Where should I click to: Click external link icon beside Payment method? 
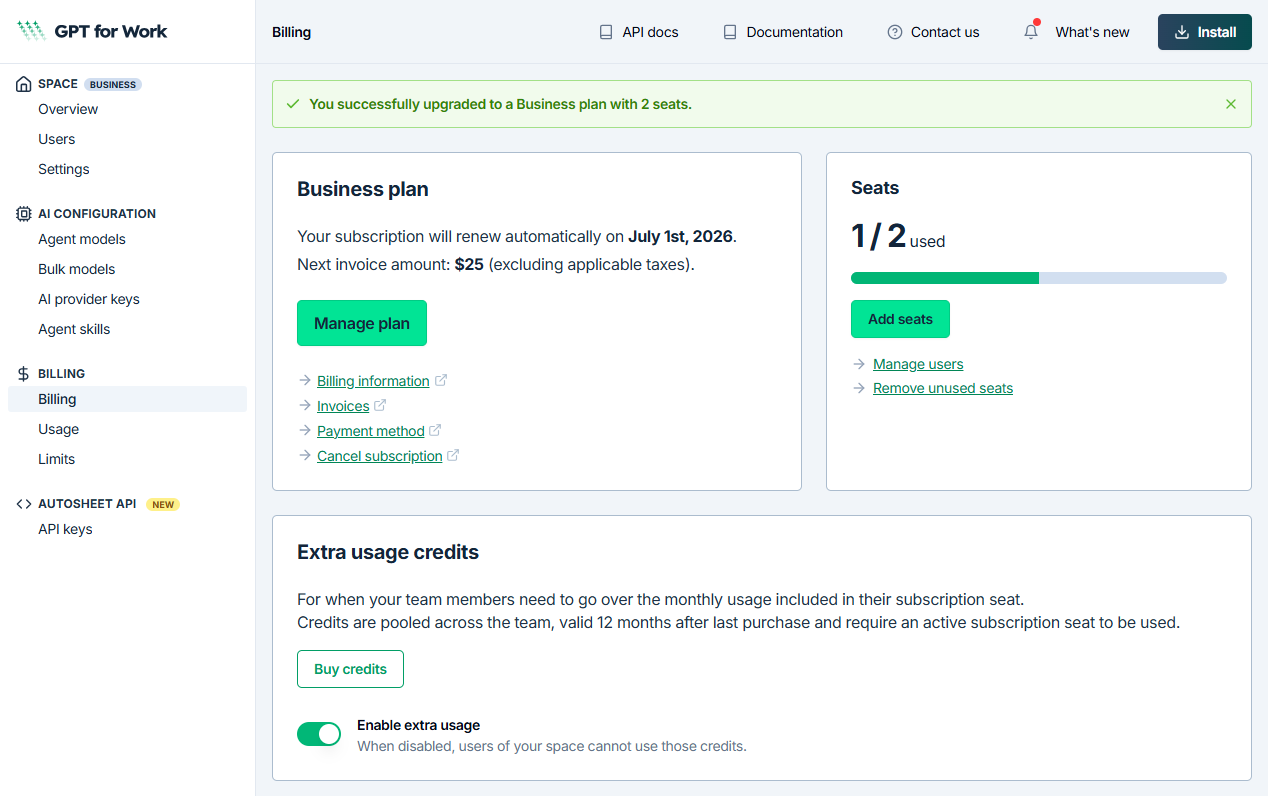coord(435,430)
